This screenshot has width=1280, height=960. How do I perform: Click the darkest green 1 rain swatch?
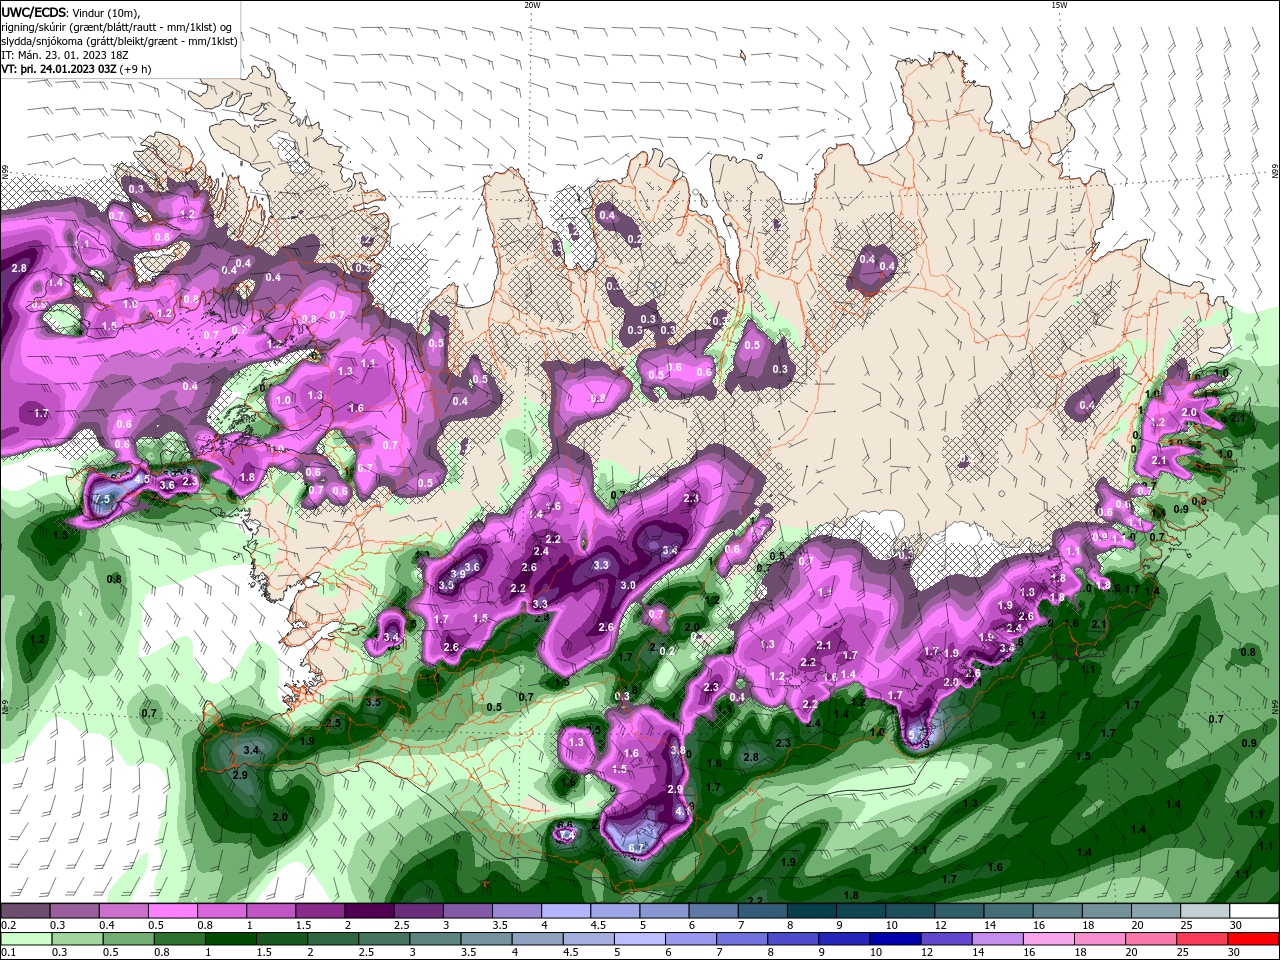click(231, 939)
